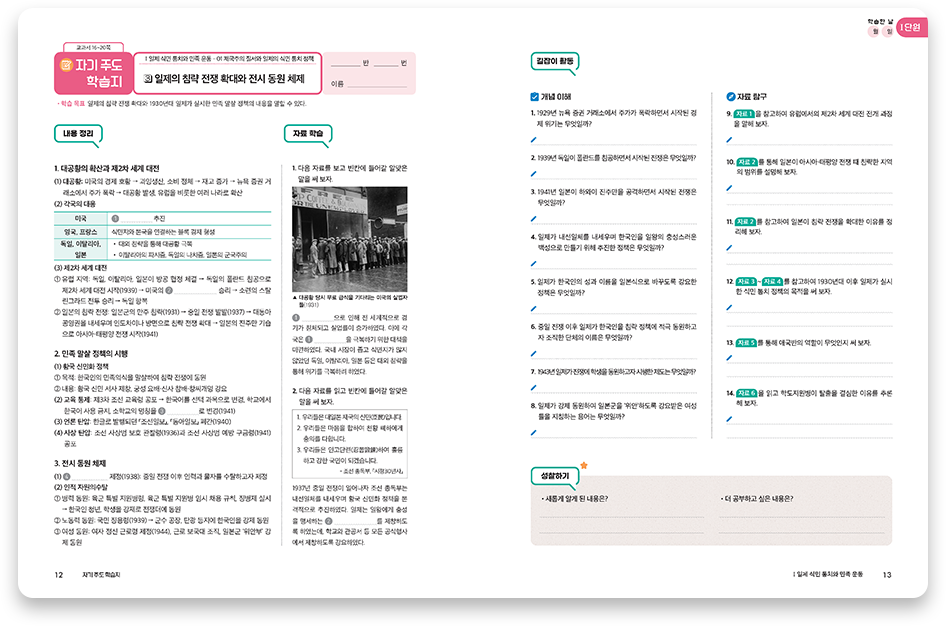Image resolution: width=946 pixels, height=626 pixels.
Task: Click the 일 circle under 학습한 날
Action: pyautogui.click(x=889, y=31)
